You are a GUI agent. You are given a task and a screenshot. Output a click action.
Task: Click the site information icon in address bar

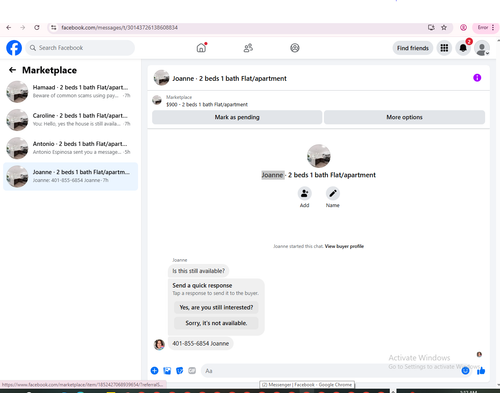(54, 28)
